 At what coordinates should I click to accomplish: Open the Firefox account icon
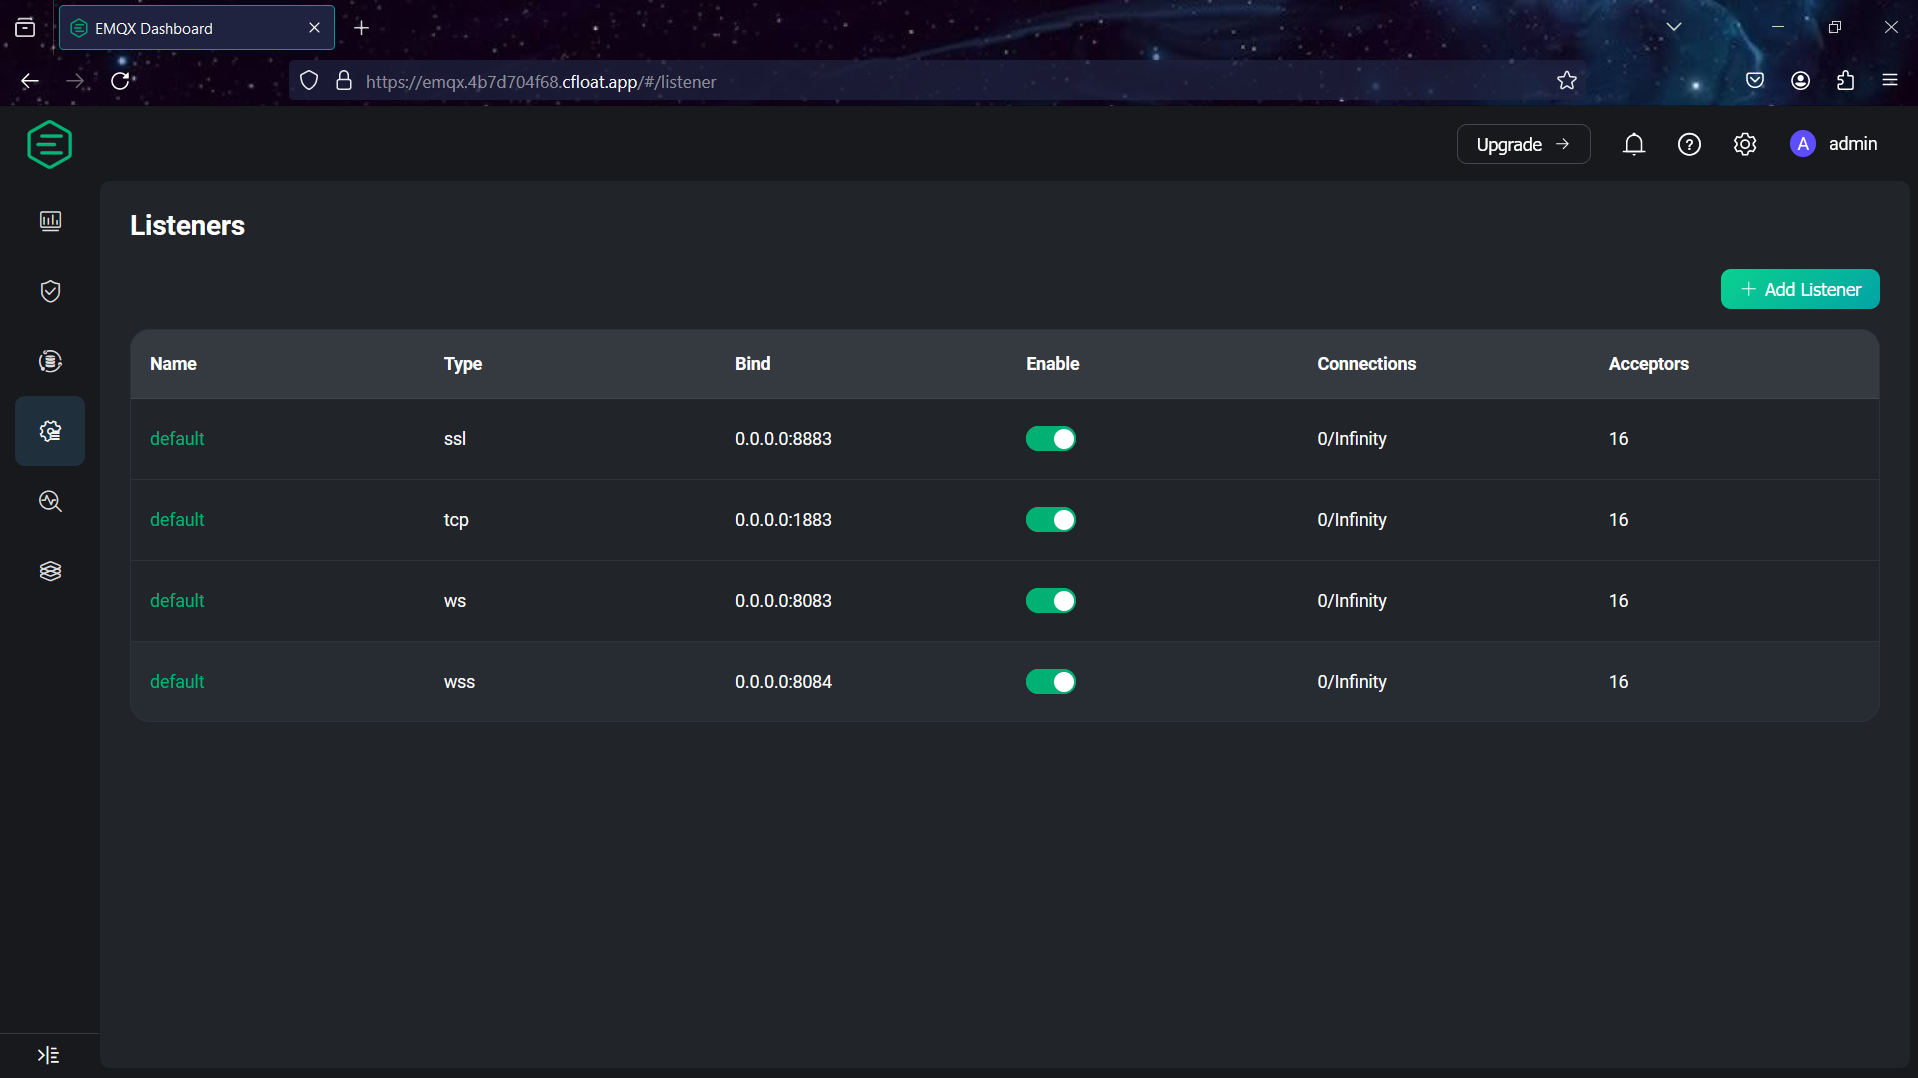pos(1800,81)
